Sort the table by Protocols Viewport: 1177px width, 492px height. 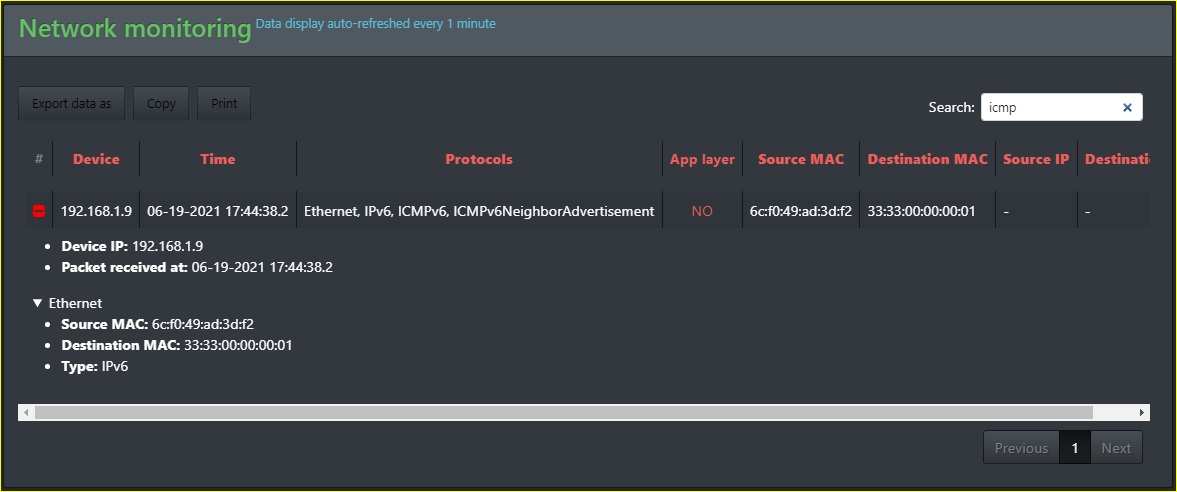(x=479, y=159)
